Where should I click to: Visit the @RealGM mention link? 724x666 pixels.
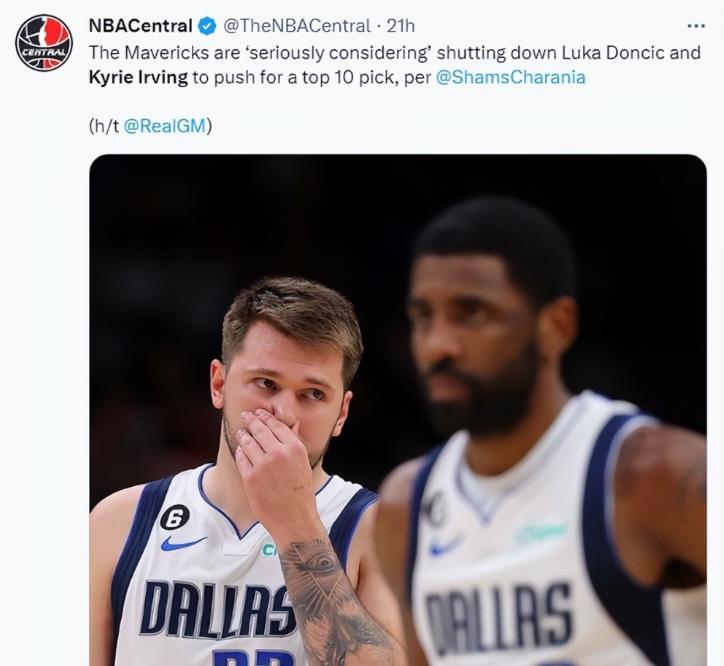[x=167, y=126]
